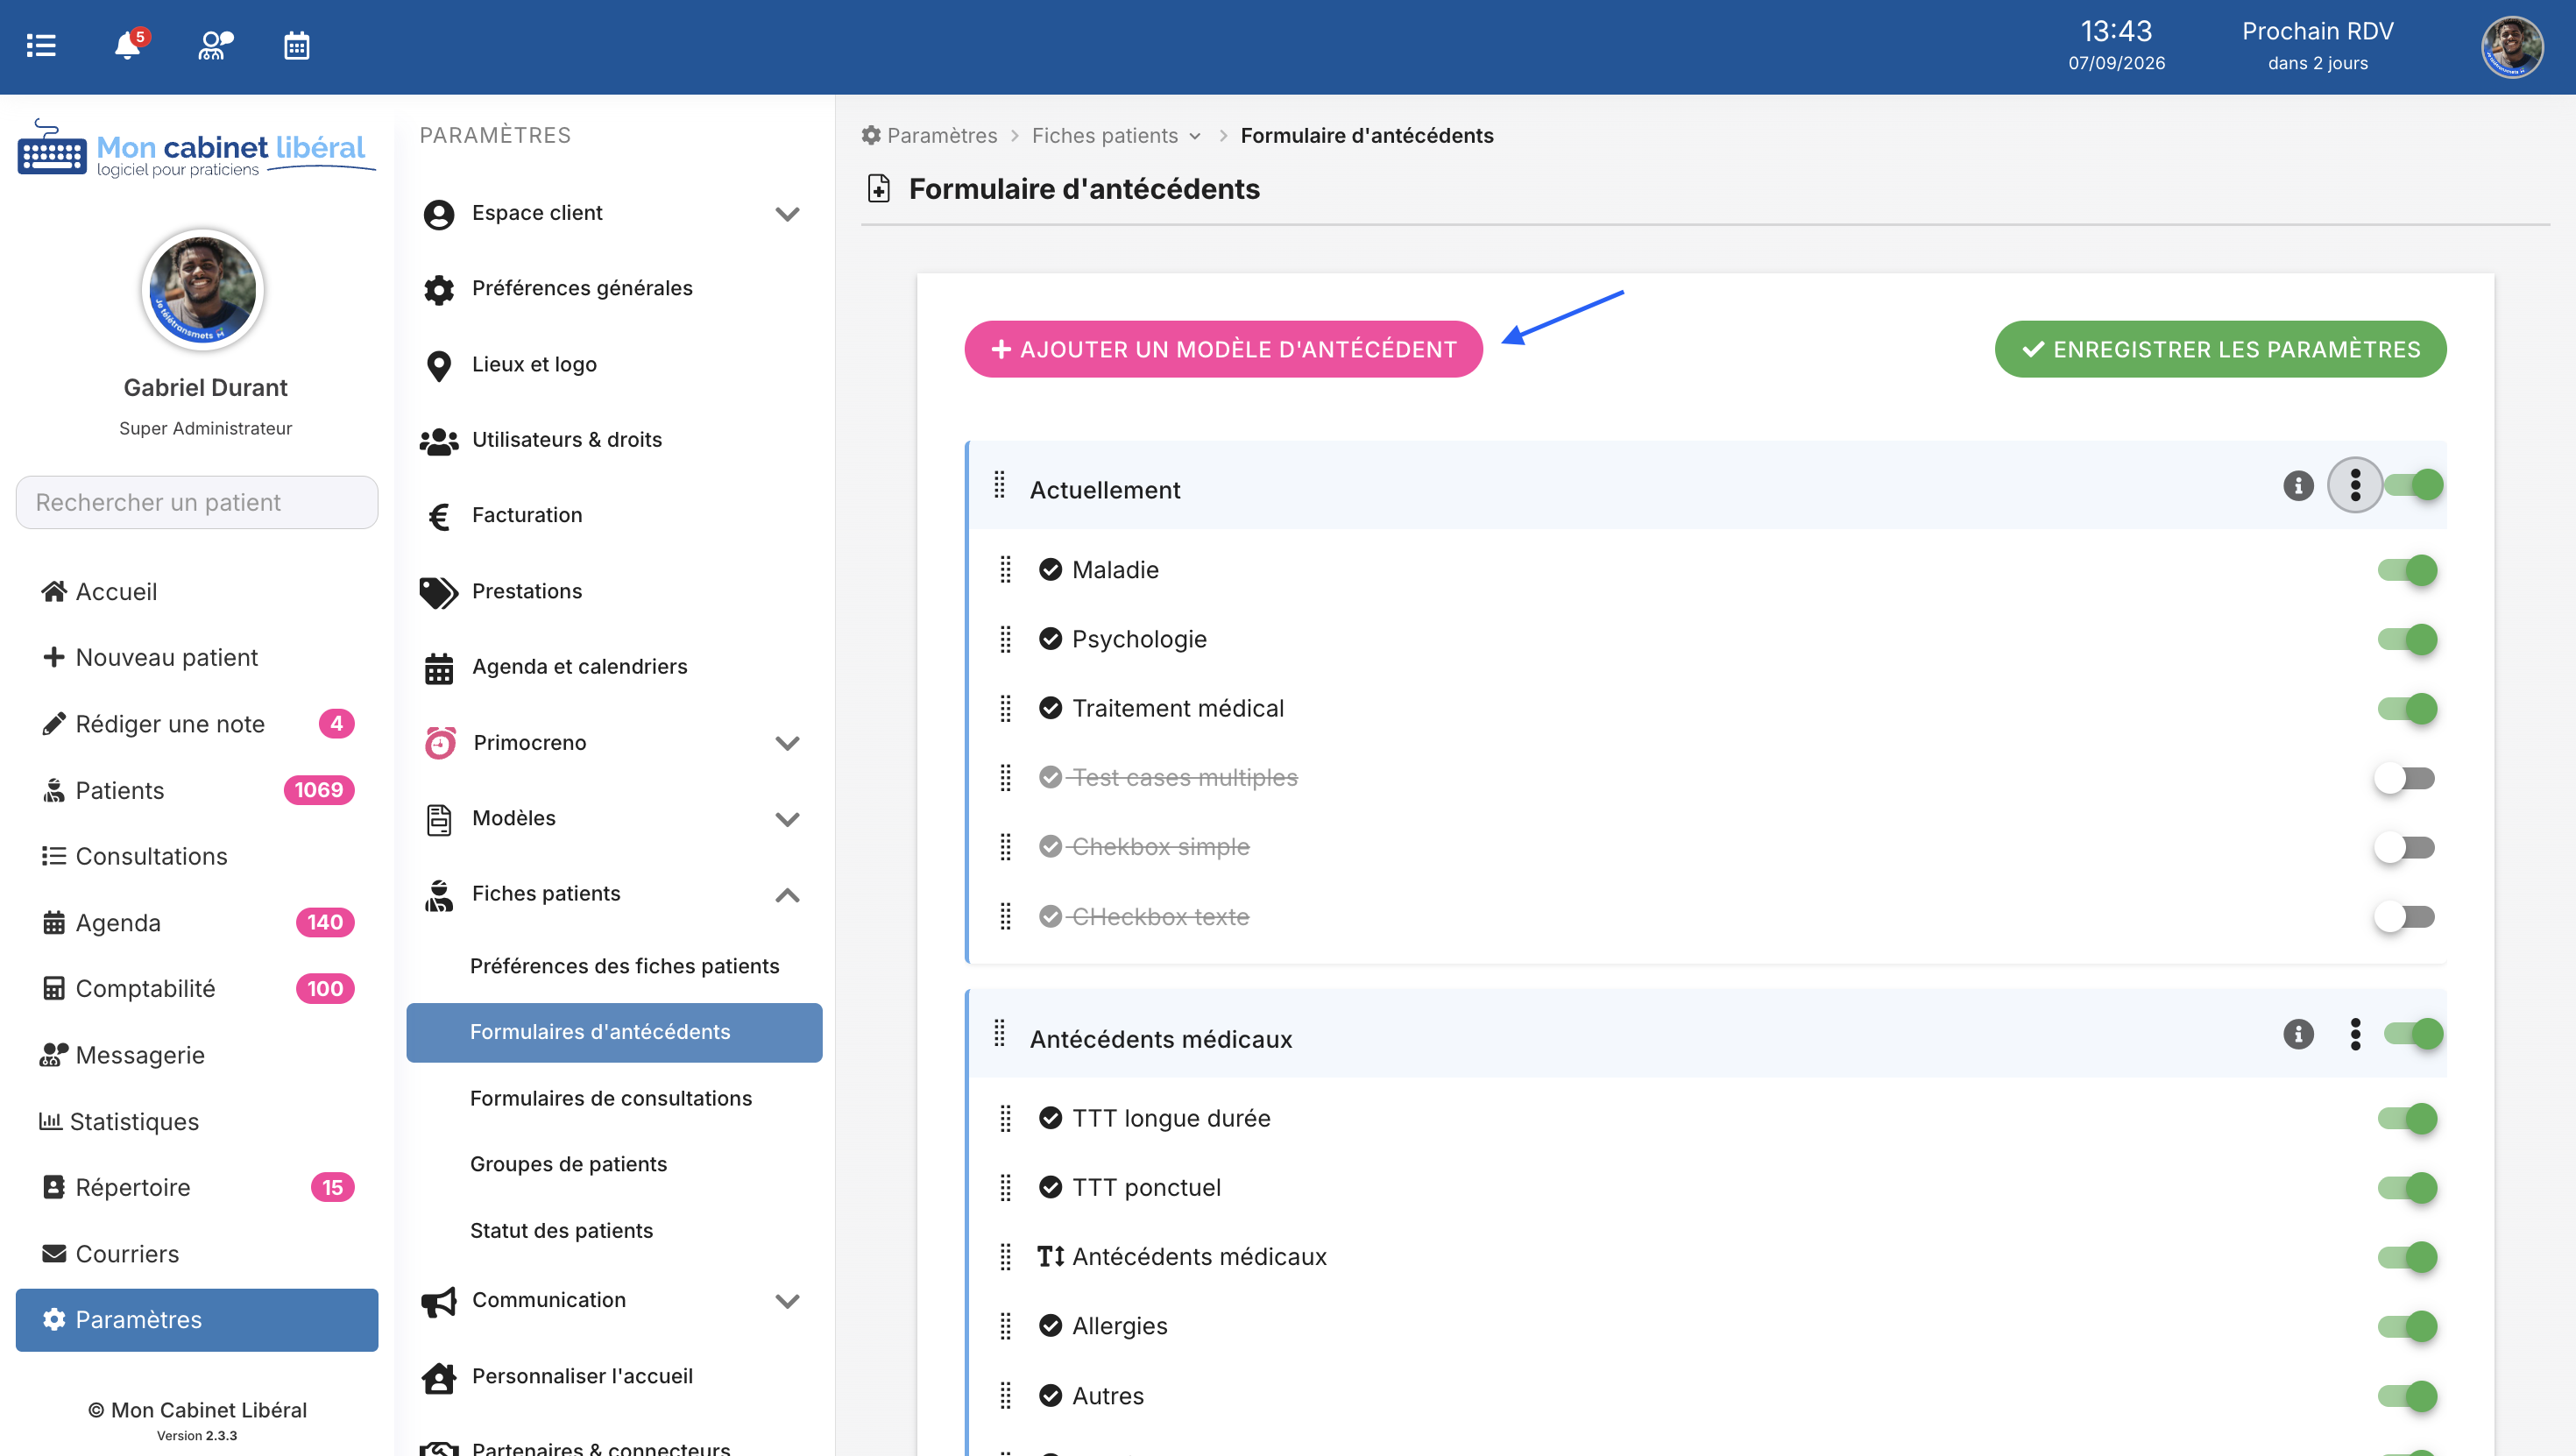Open three-dot menu for Actuellement

pyautogui.click(x=2355, y=485)
